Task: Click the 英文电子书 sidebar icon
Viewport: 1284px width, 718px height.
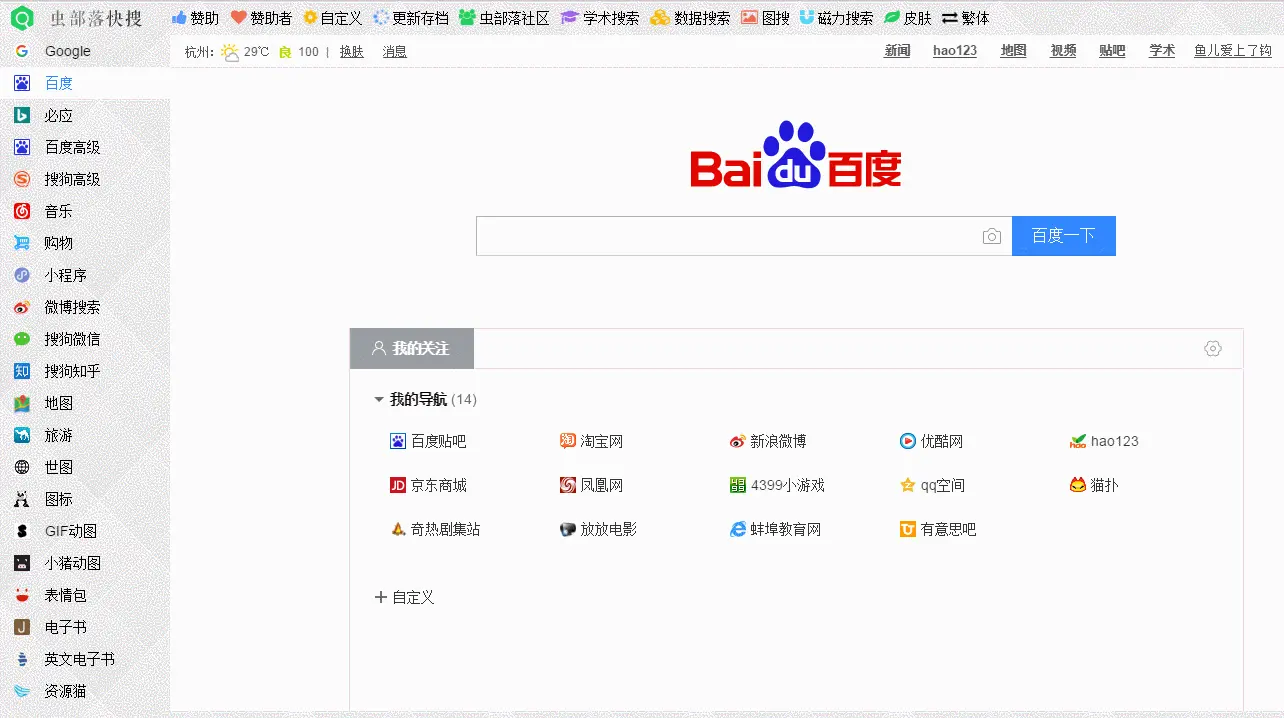Action: 22,659
